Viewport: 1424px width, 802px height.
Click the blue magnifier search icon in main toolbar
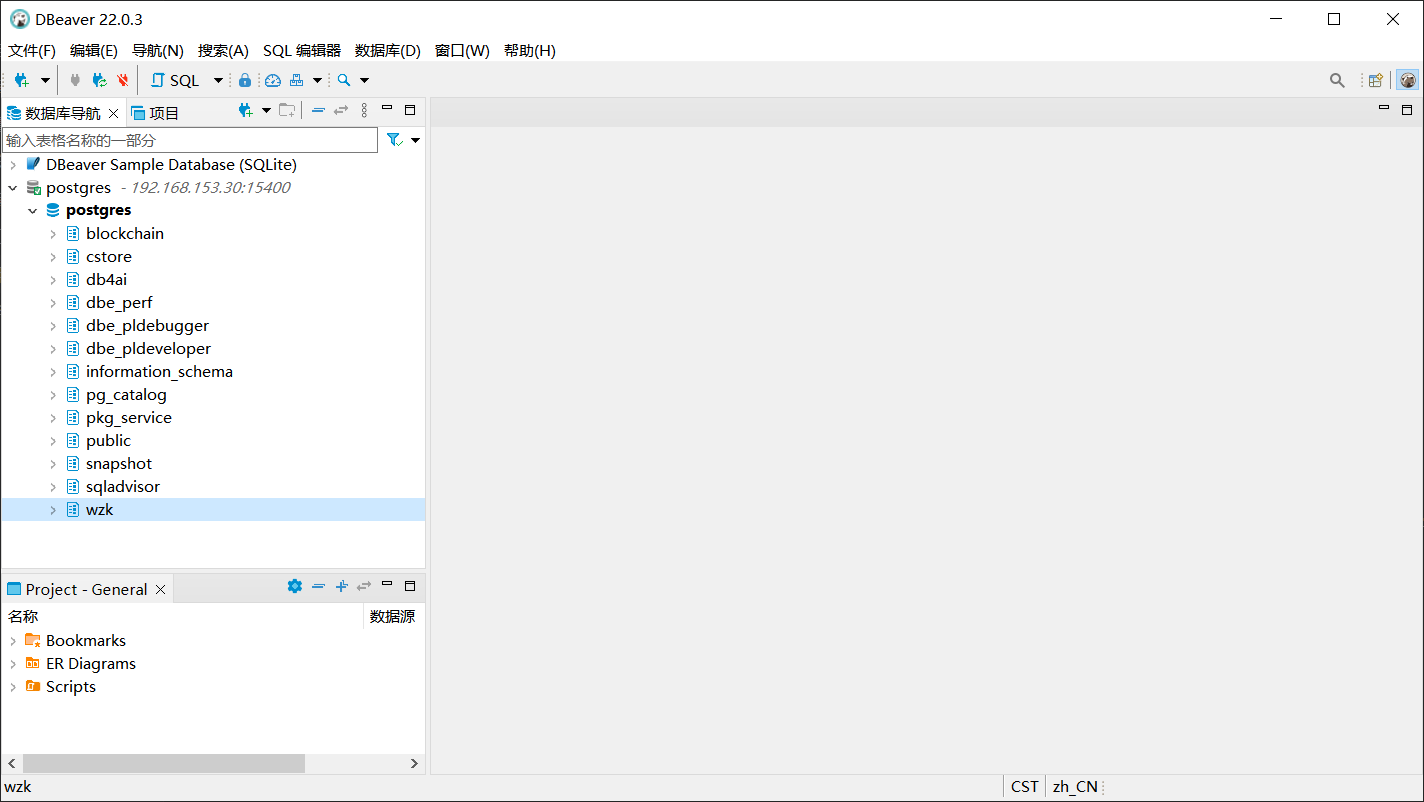coord(344,80)
